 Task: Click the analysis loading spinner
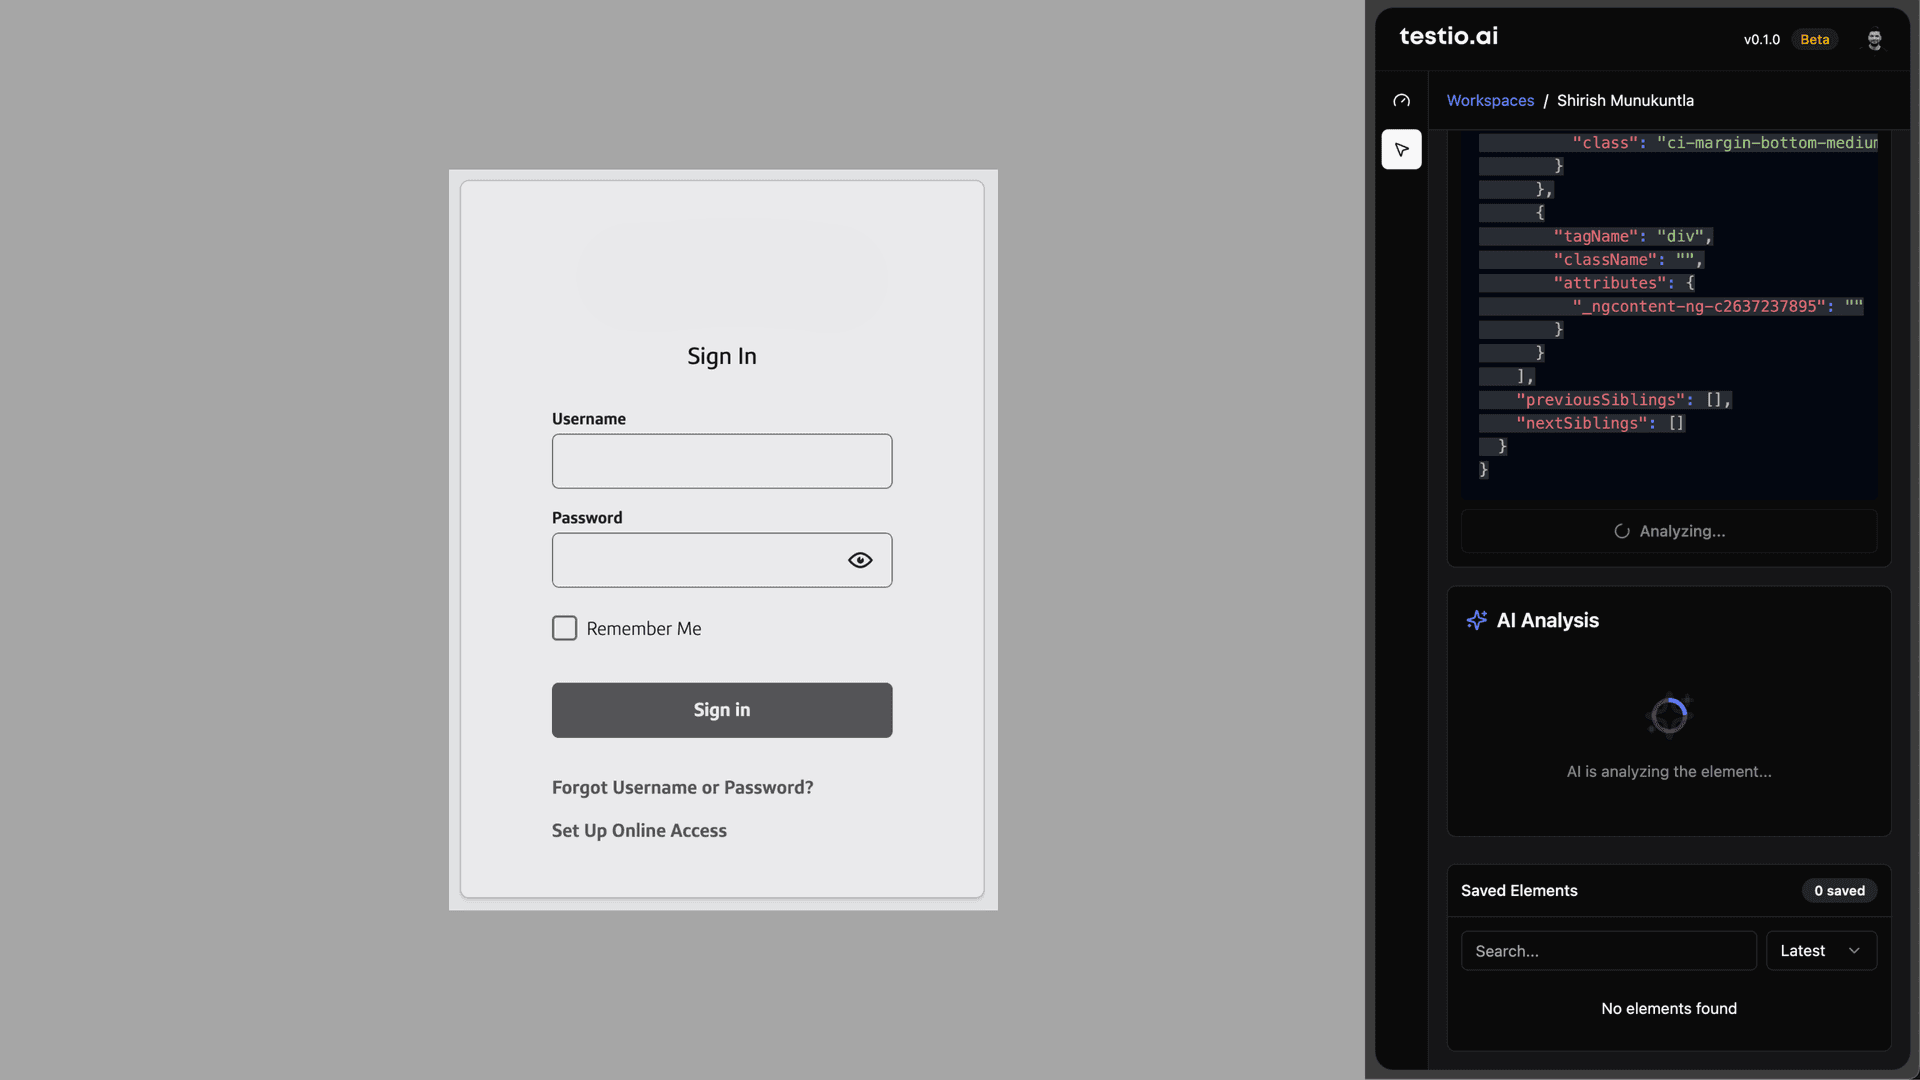point(1668,716)
